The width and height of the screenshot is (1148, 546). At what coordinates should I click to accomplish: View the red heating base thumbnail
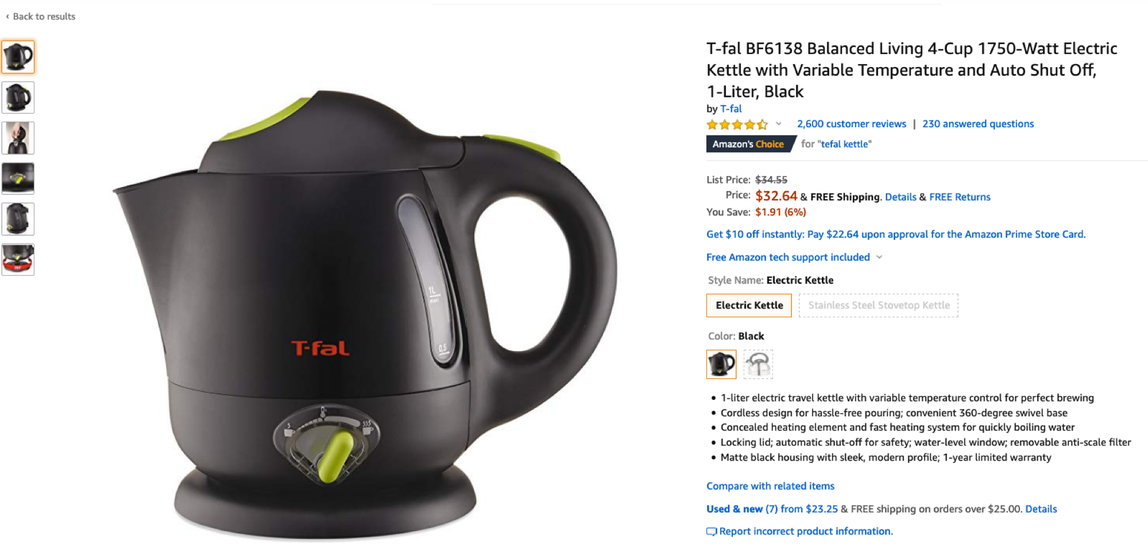(x=18, y=259)
